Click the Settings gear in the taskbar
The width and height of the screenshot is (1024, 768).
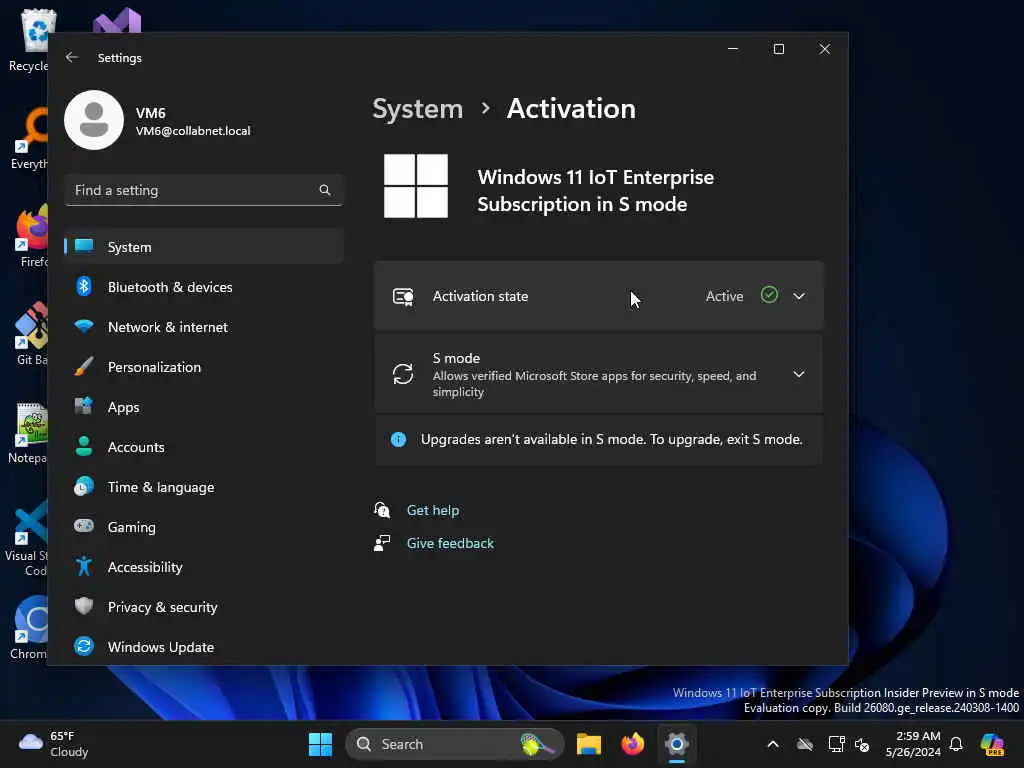tap(677, 744)
